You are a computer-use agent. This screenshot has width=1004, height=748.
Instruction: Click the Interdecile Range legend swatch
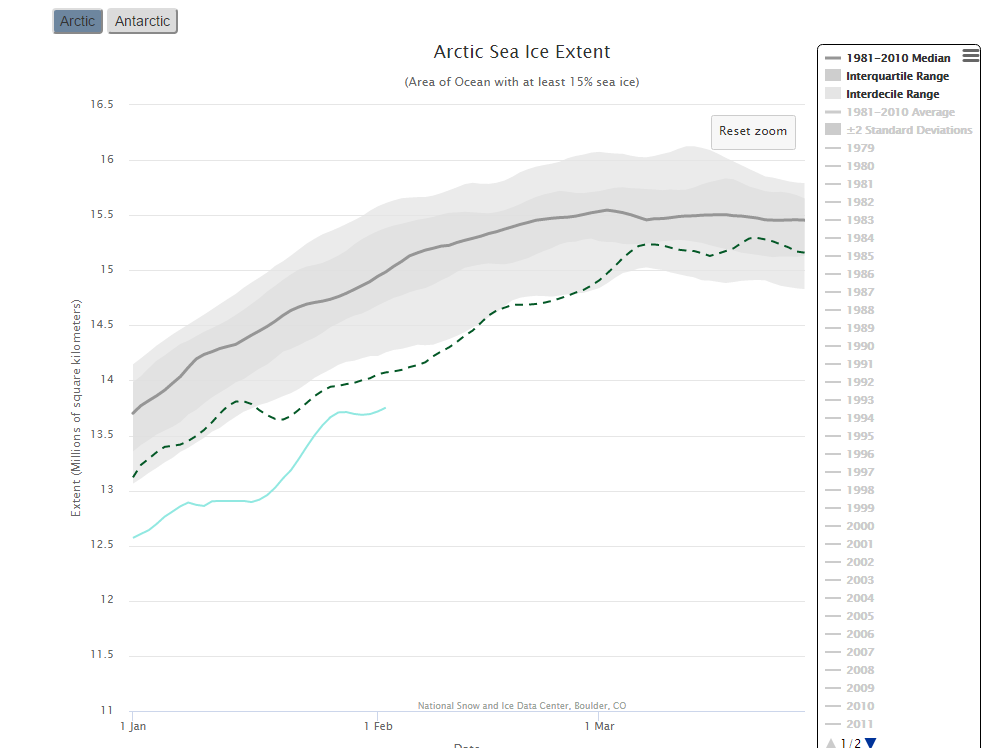833,94
